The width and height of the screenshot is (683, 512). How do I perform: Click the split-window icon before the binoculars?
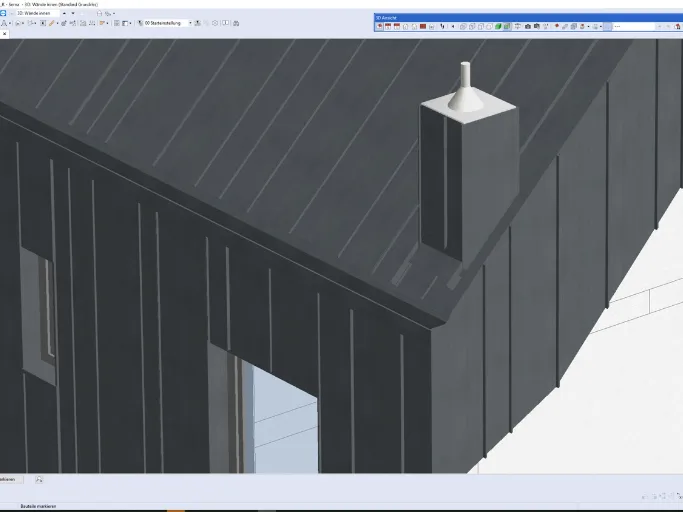pyautogui.click(x=226, y=23)
